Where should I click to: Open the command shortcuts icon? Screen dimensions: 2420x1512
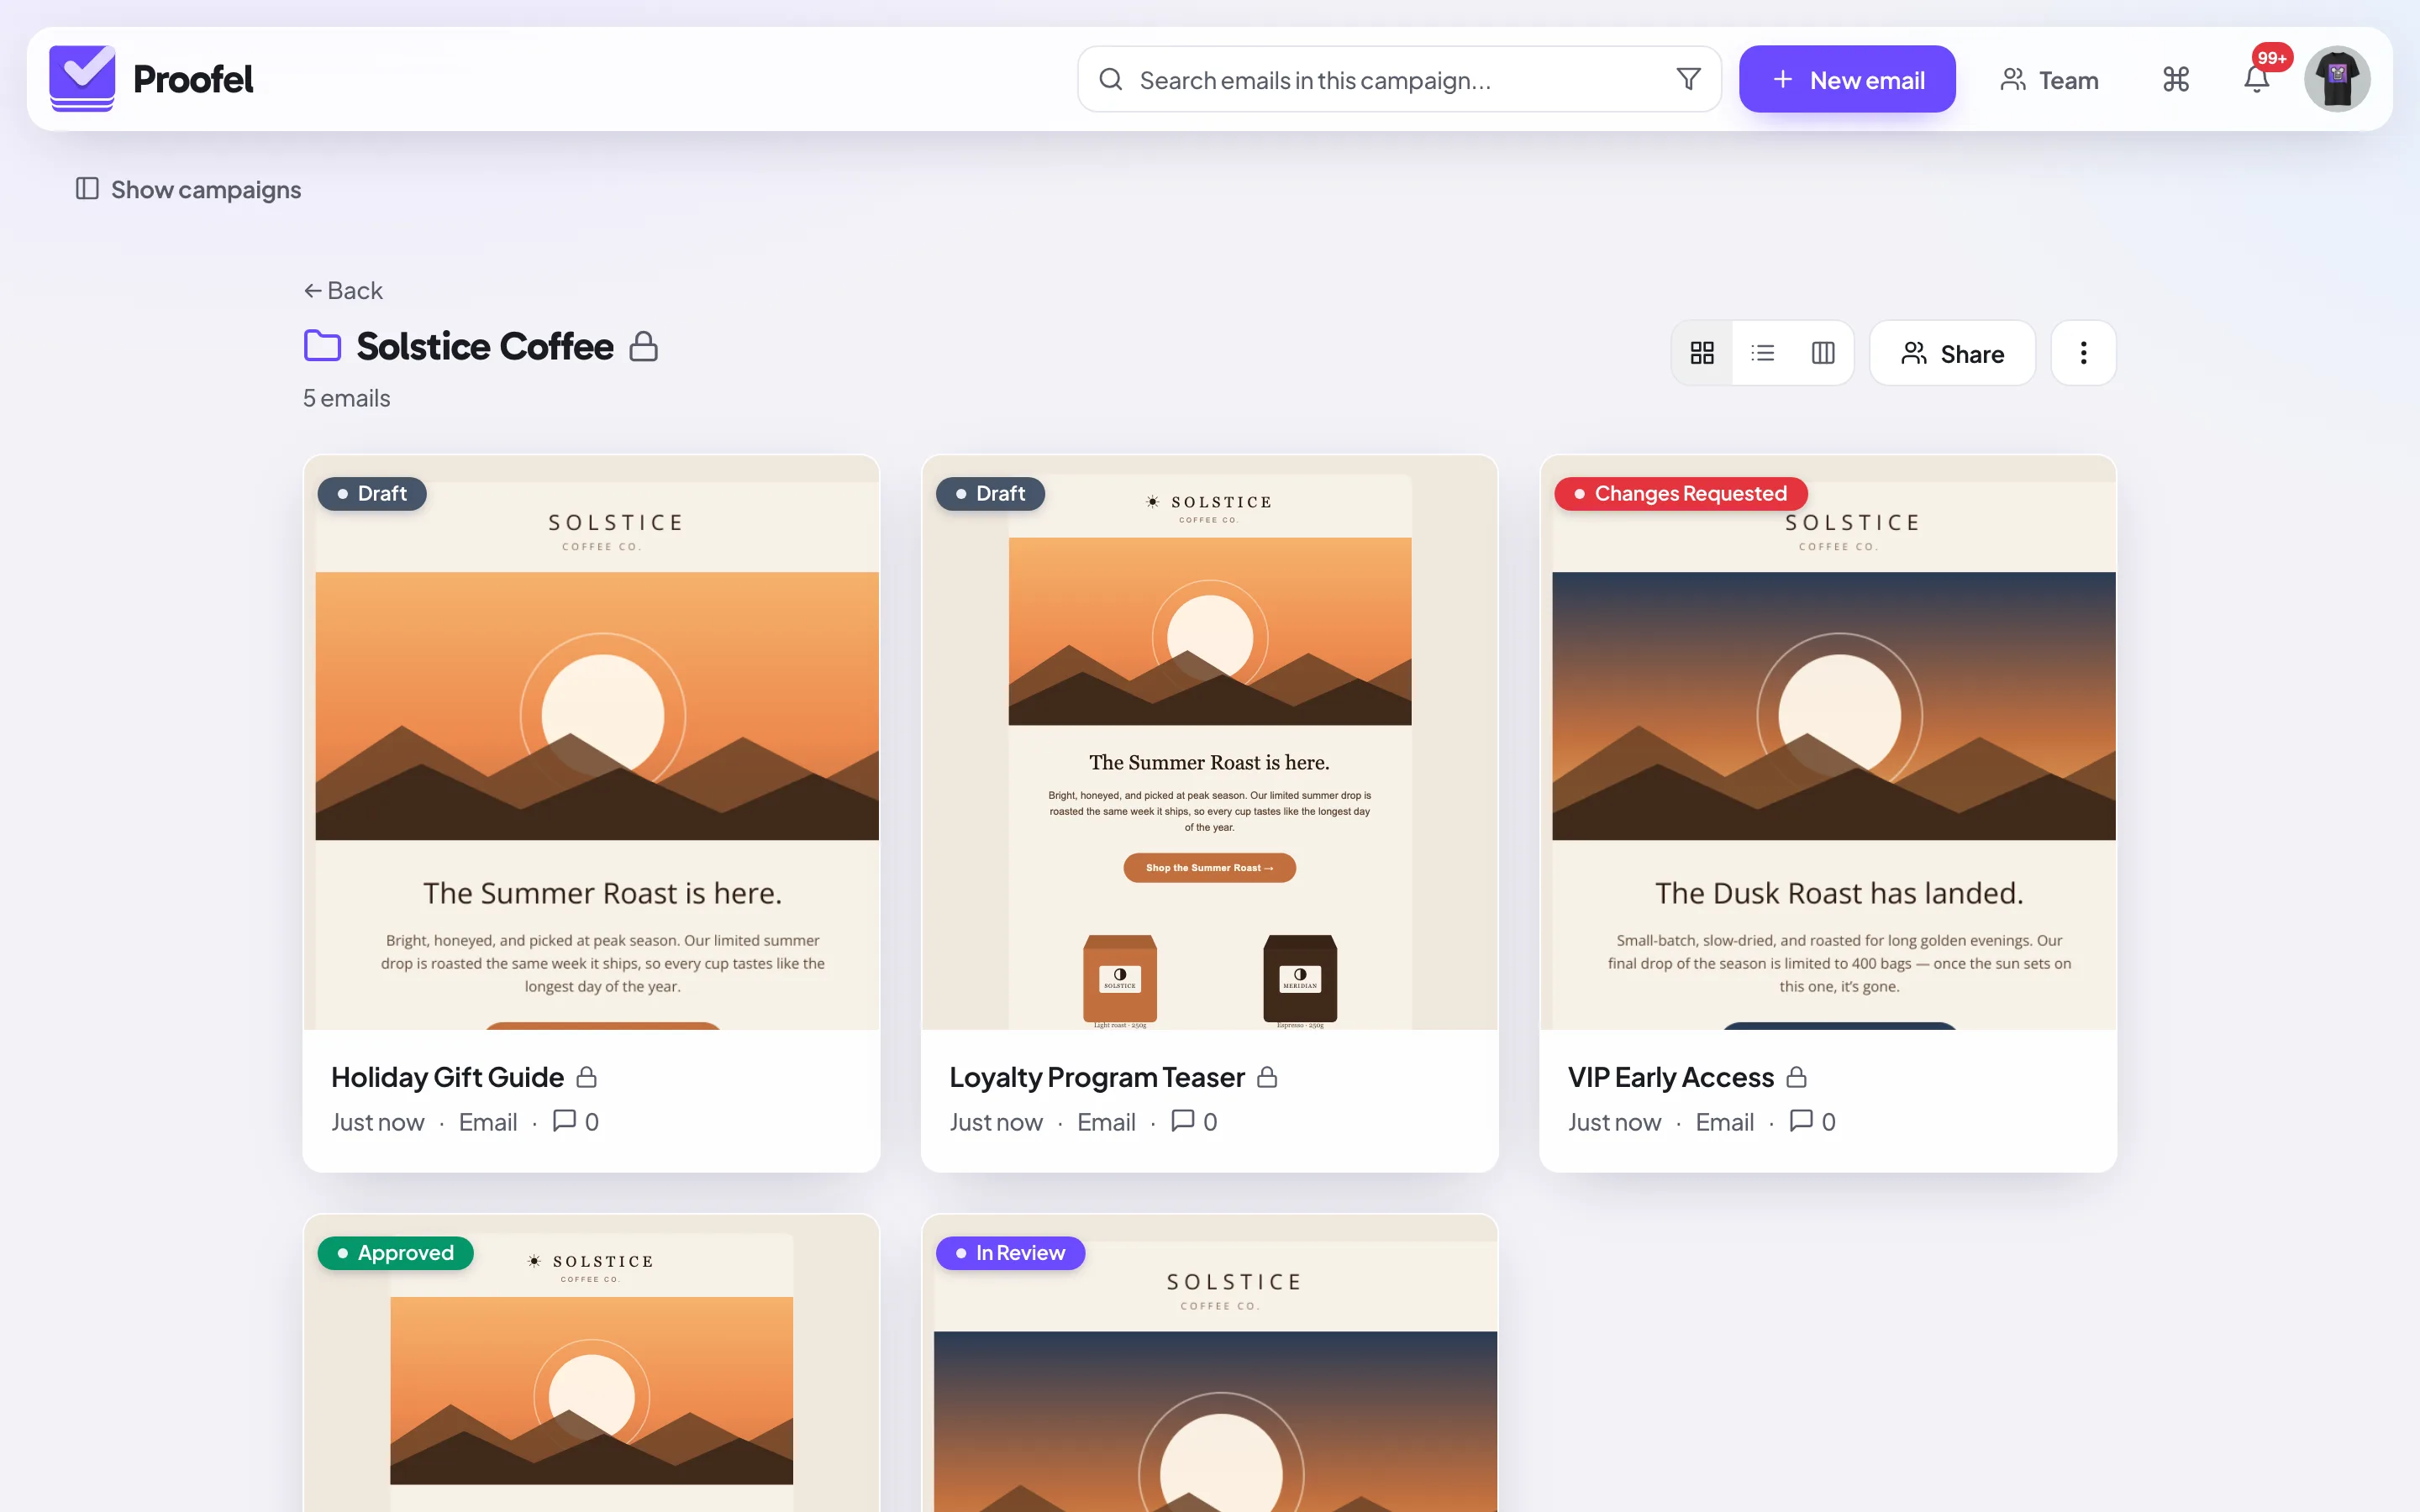point(2176,79)
